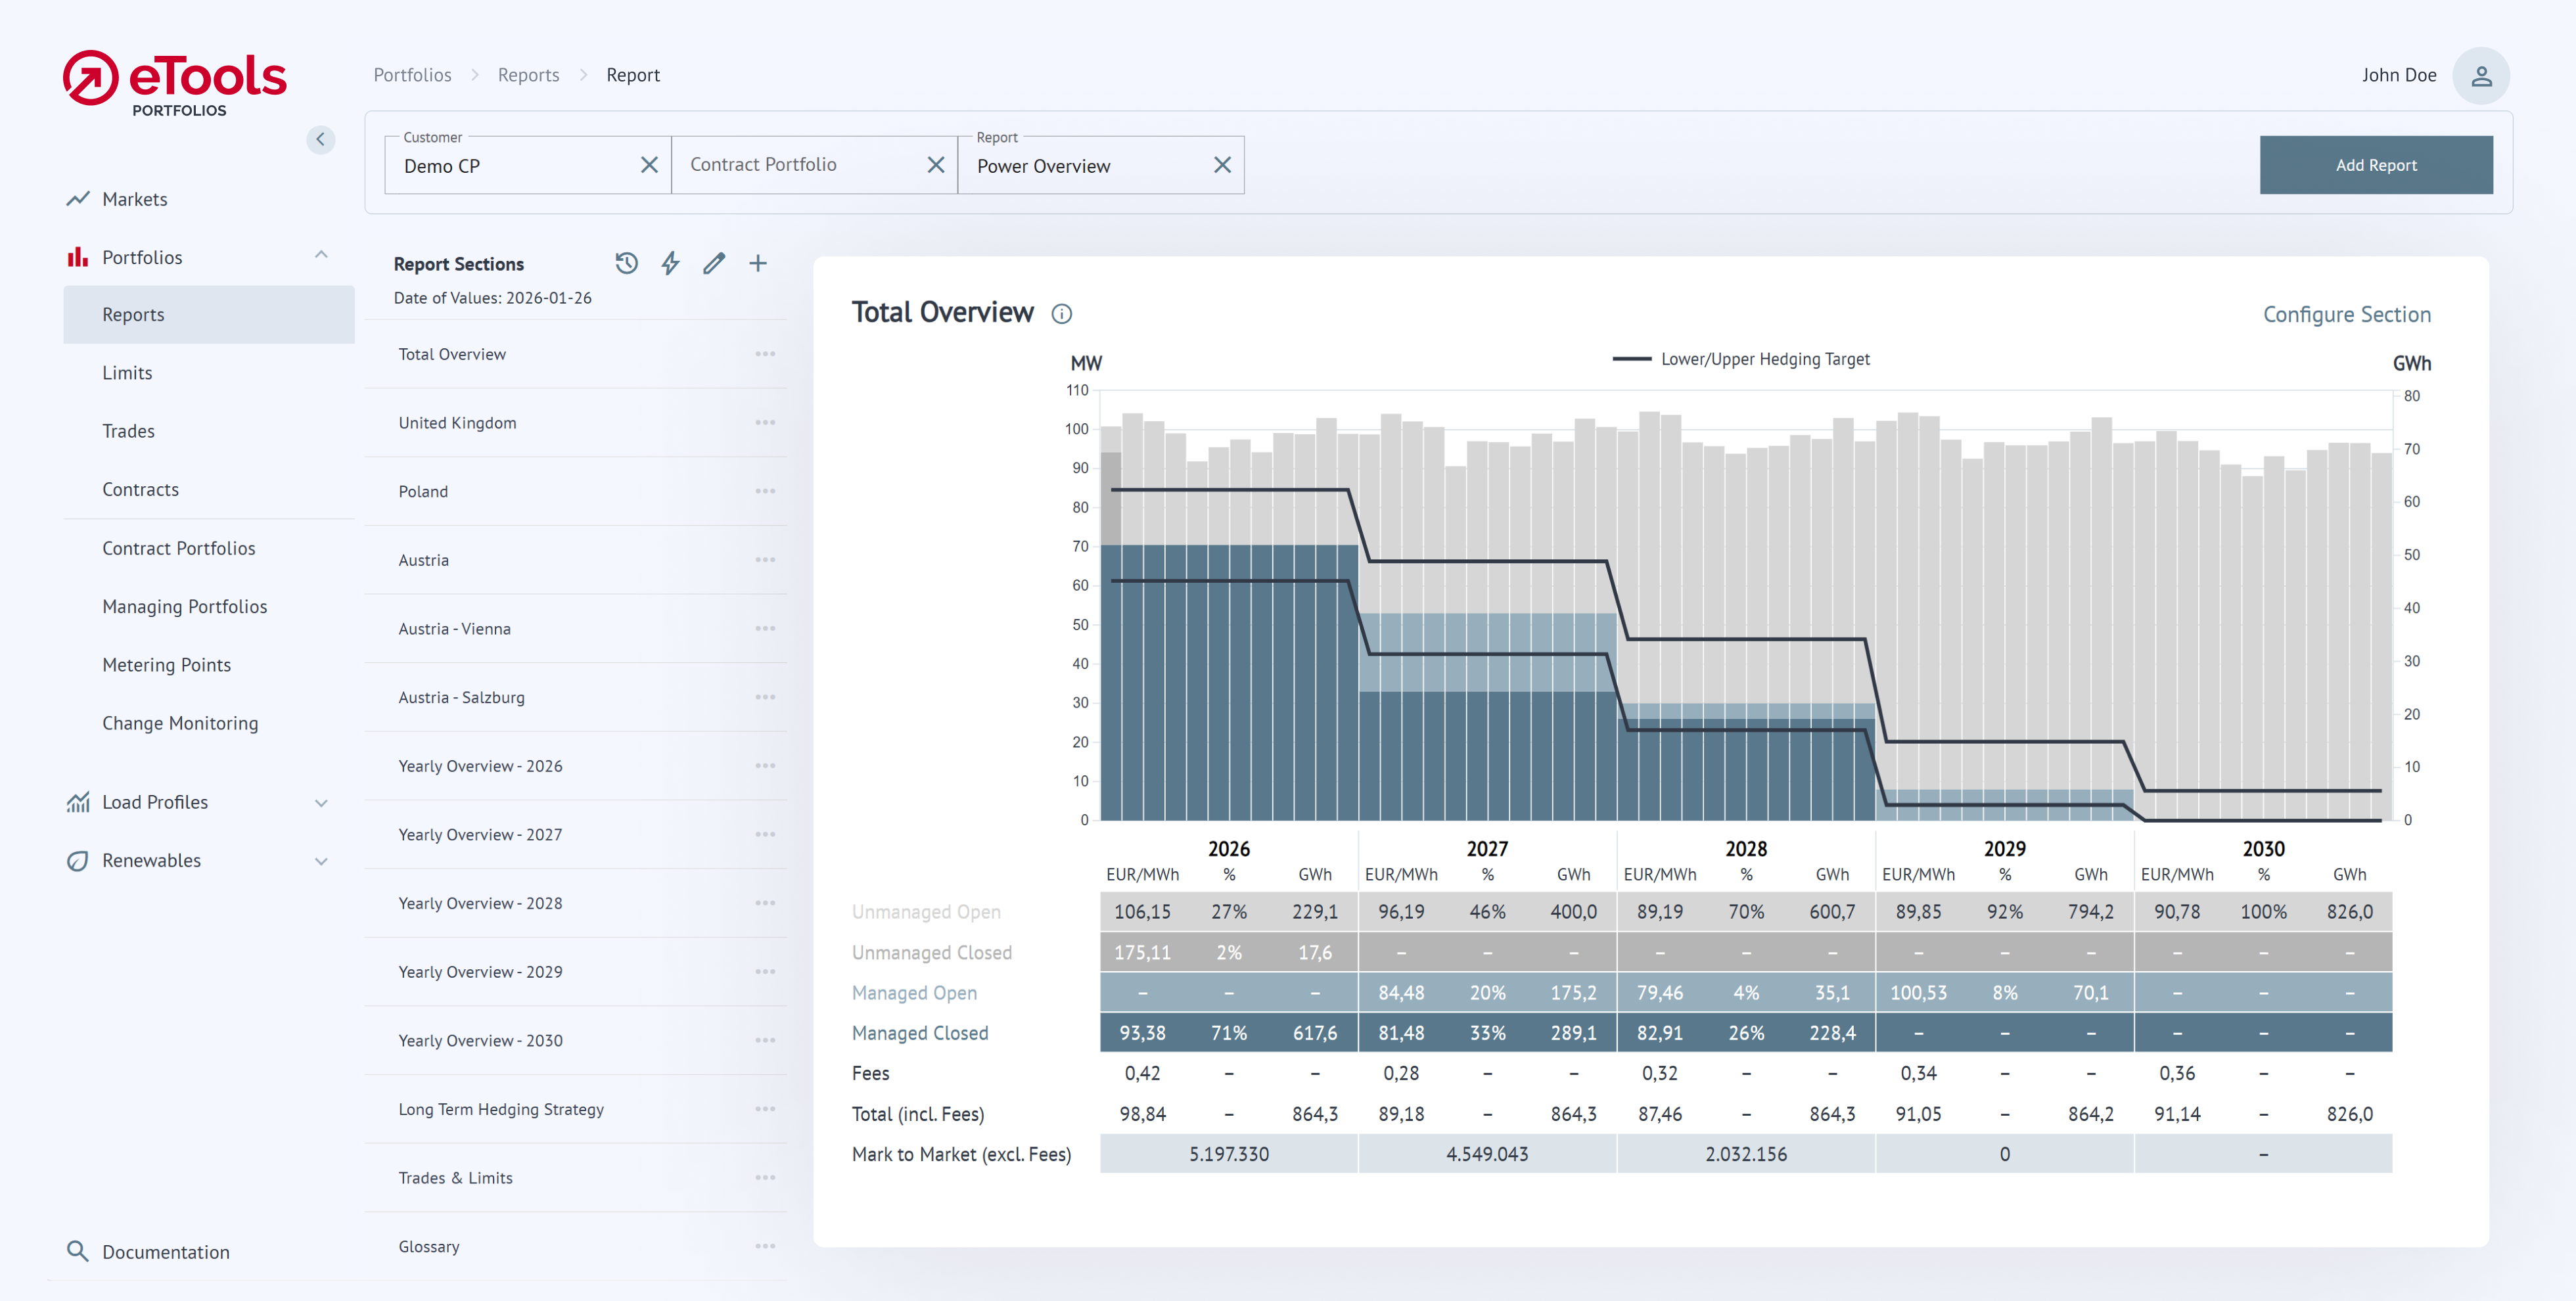Click the Reports breadcrumb link
The image size is (2576, 1301).
coord(528,75)
